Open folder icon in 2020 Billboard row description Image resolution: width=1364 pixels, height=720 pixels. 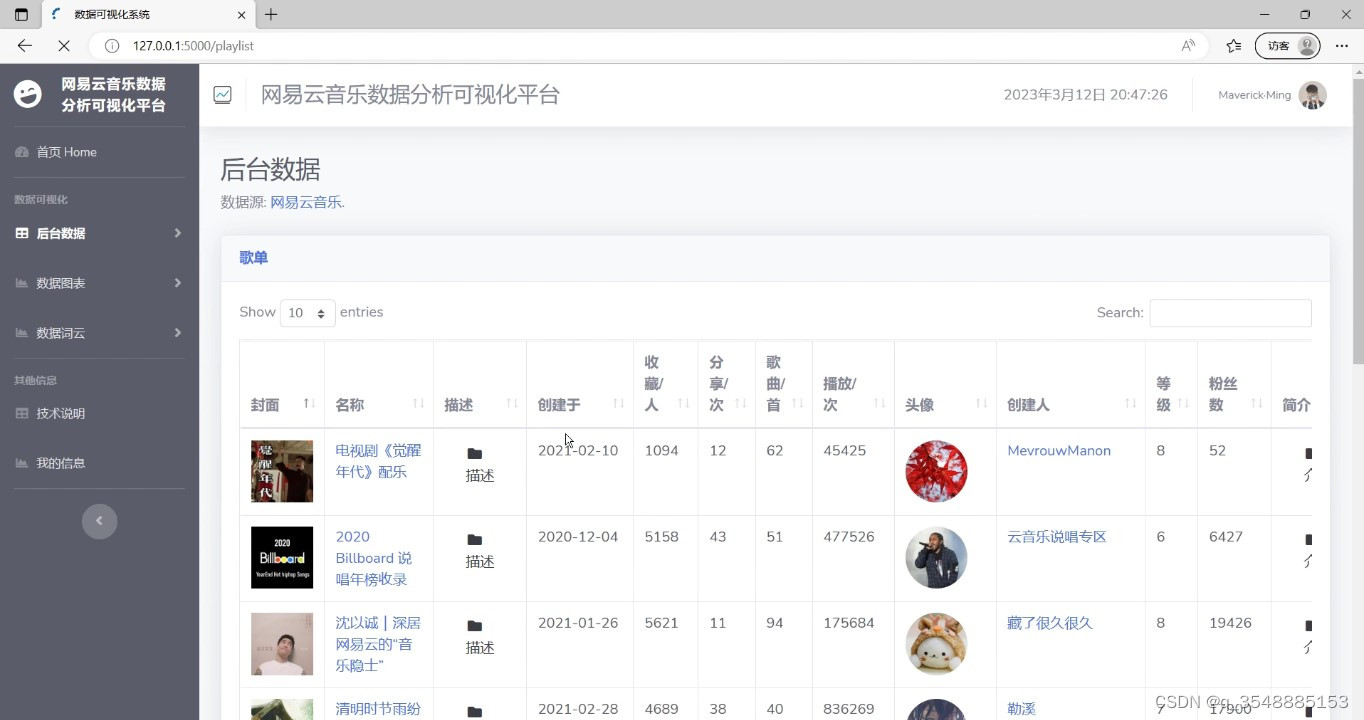475,540
